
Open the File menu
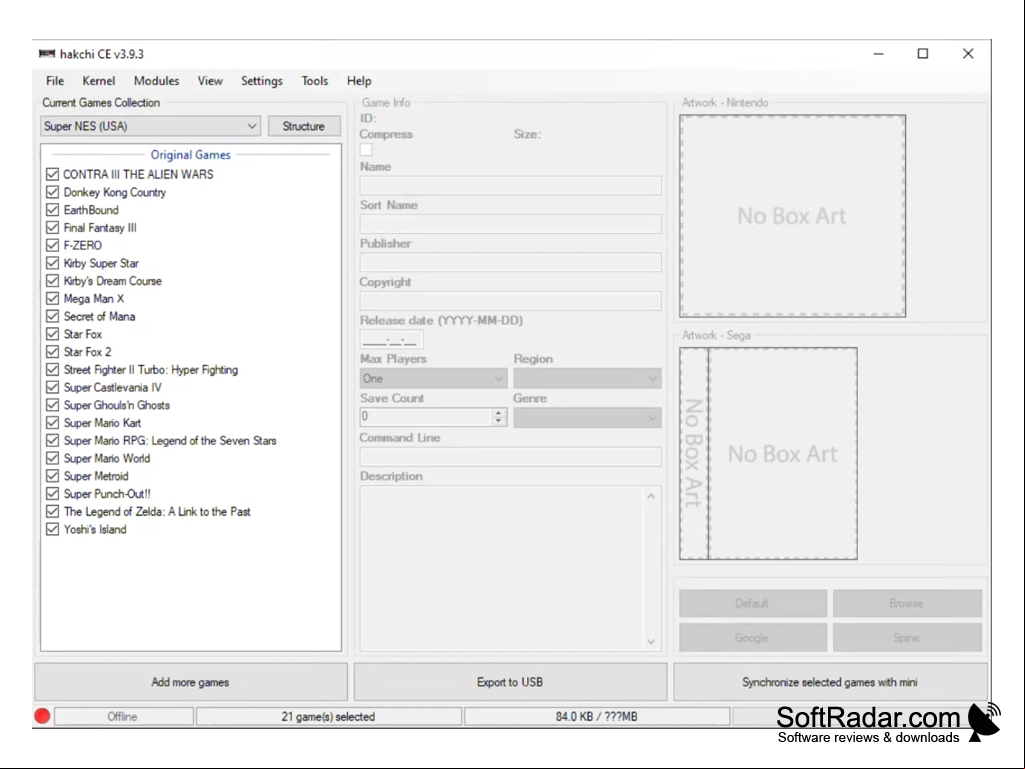tap(55, 81)
